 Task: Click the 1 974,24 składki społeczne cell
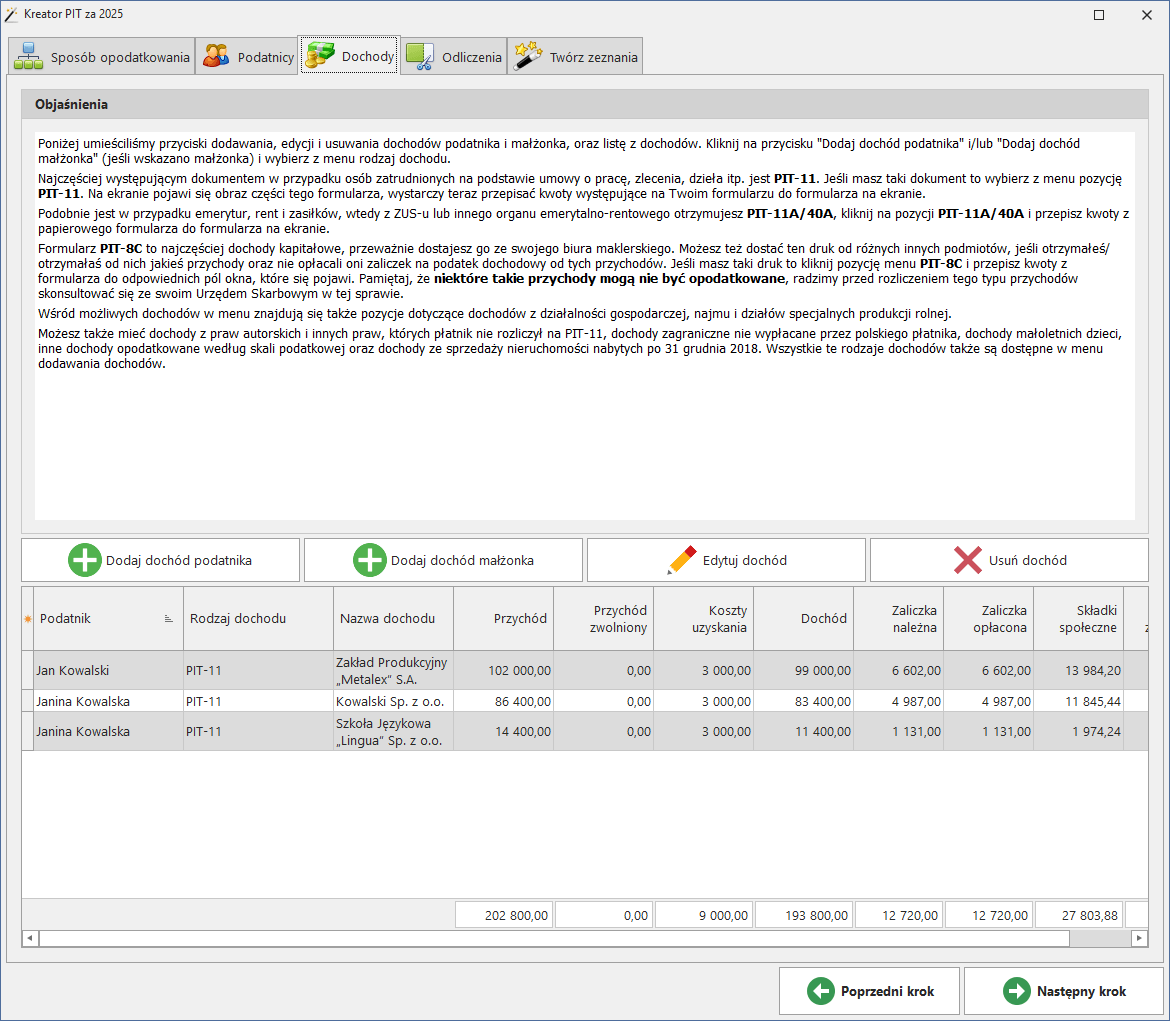click(1078, 731)
